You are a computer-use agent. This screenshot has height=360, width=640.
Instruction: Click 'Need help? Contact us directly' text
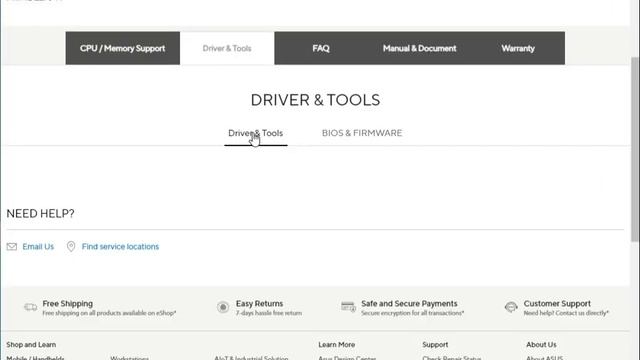pos(566,313)
